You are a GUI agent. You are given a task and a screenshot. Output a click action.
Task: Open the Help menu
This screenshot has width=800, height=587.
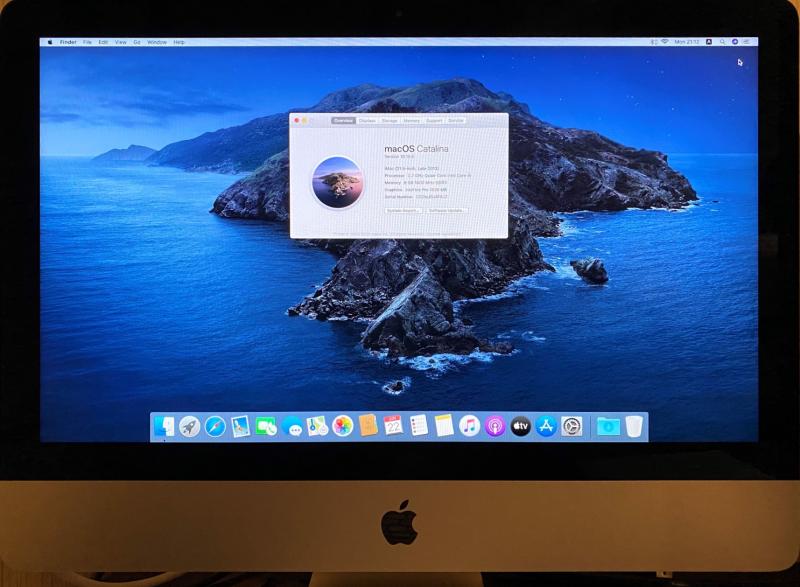tap(179, 42)
